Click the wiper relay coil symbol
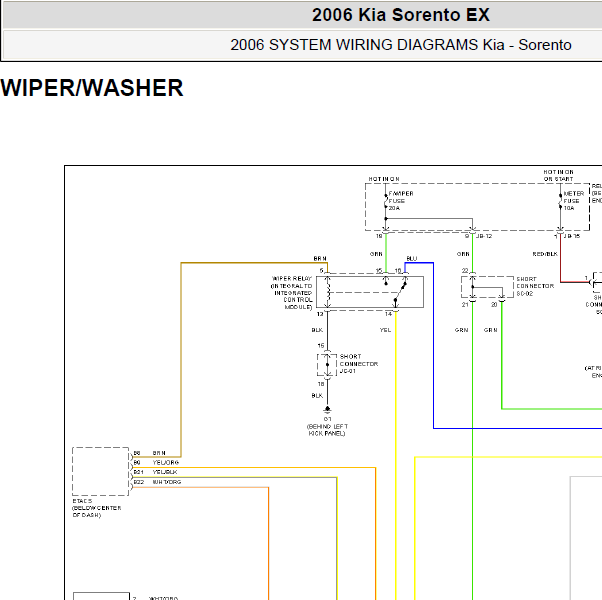This screenshot has height=600, width=602. [x=328, y=293]
